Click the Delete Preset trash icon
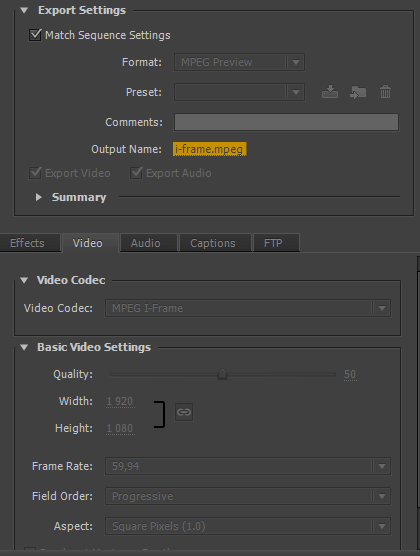The image size is (420, 556). [x=385, y=92]
